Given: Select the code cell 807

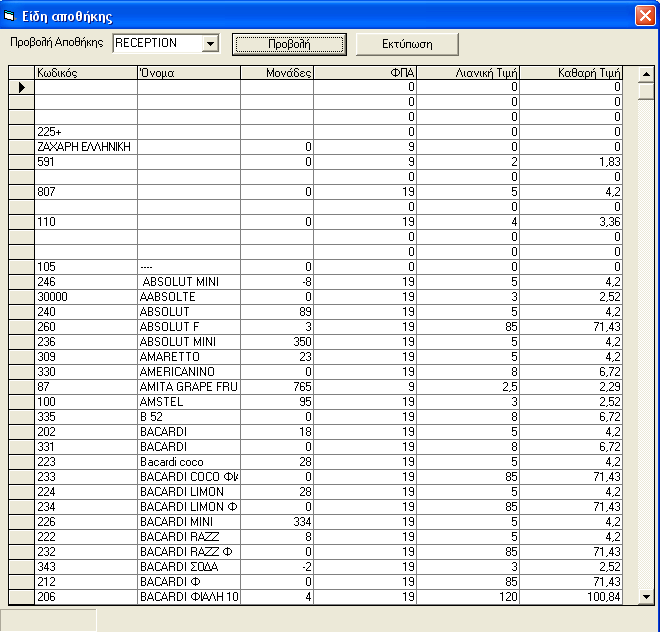Looking at the screenshot, I should (x=86, y=192).
